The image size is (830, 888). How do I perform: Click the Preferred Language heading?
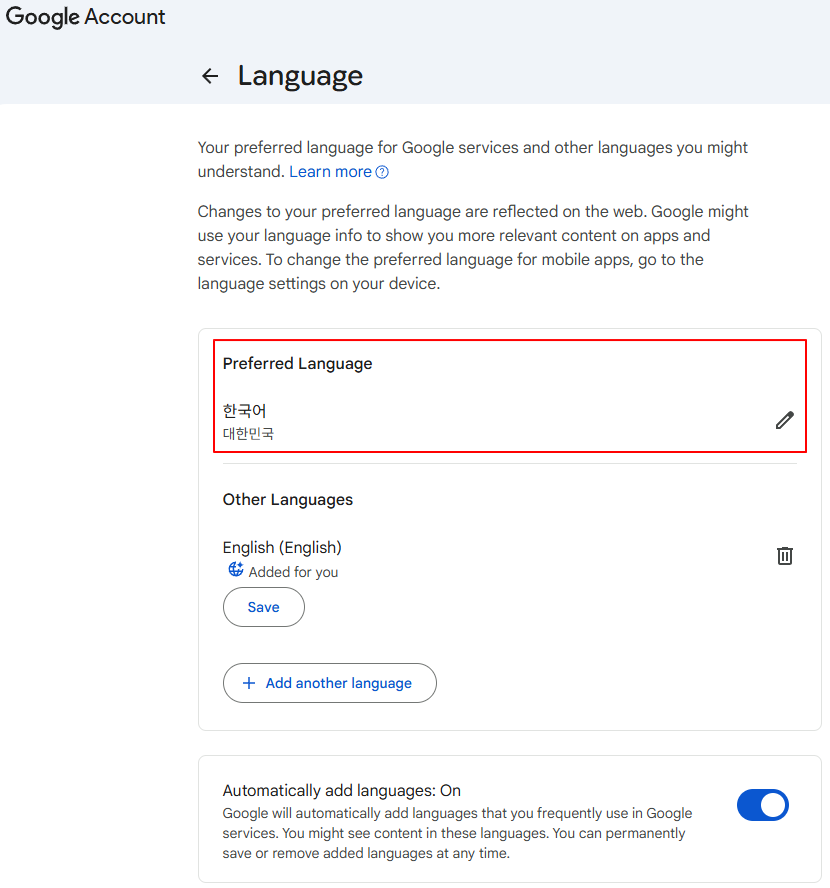point(297,364)
